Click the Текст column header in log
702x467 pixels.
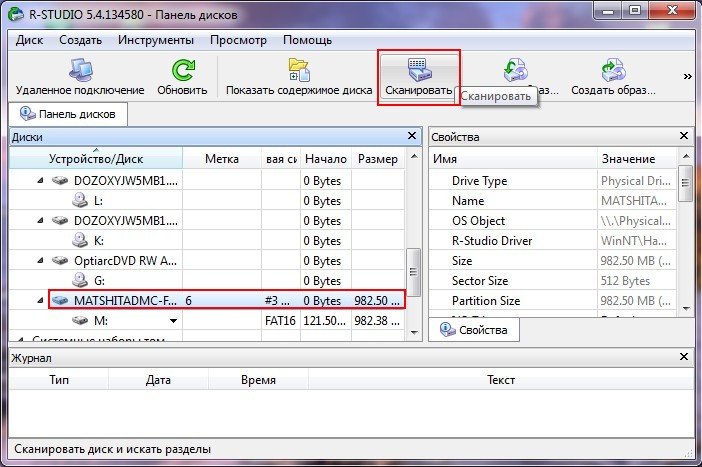click(x=501, y=380)
